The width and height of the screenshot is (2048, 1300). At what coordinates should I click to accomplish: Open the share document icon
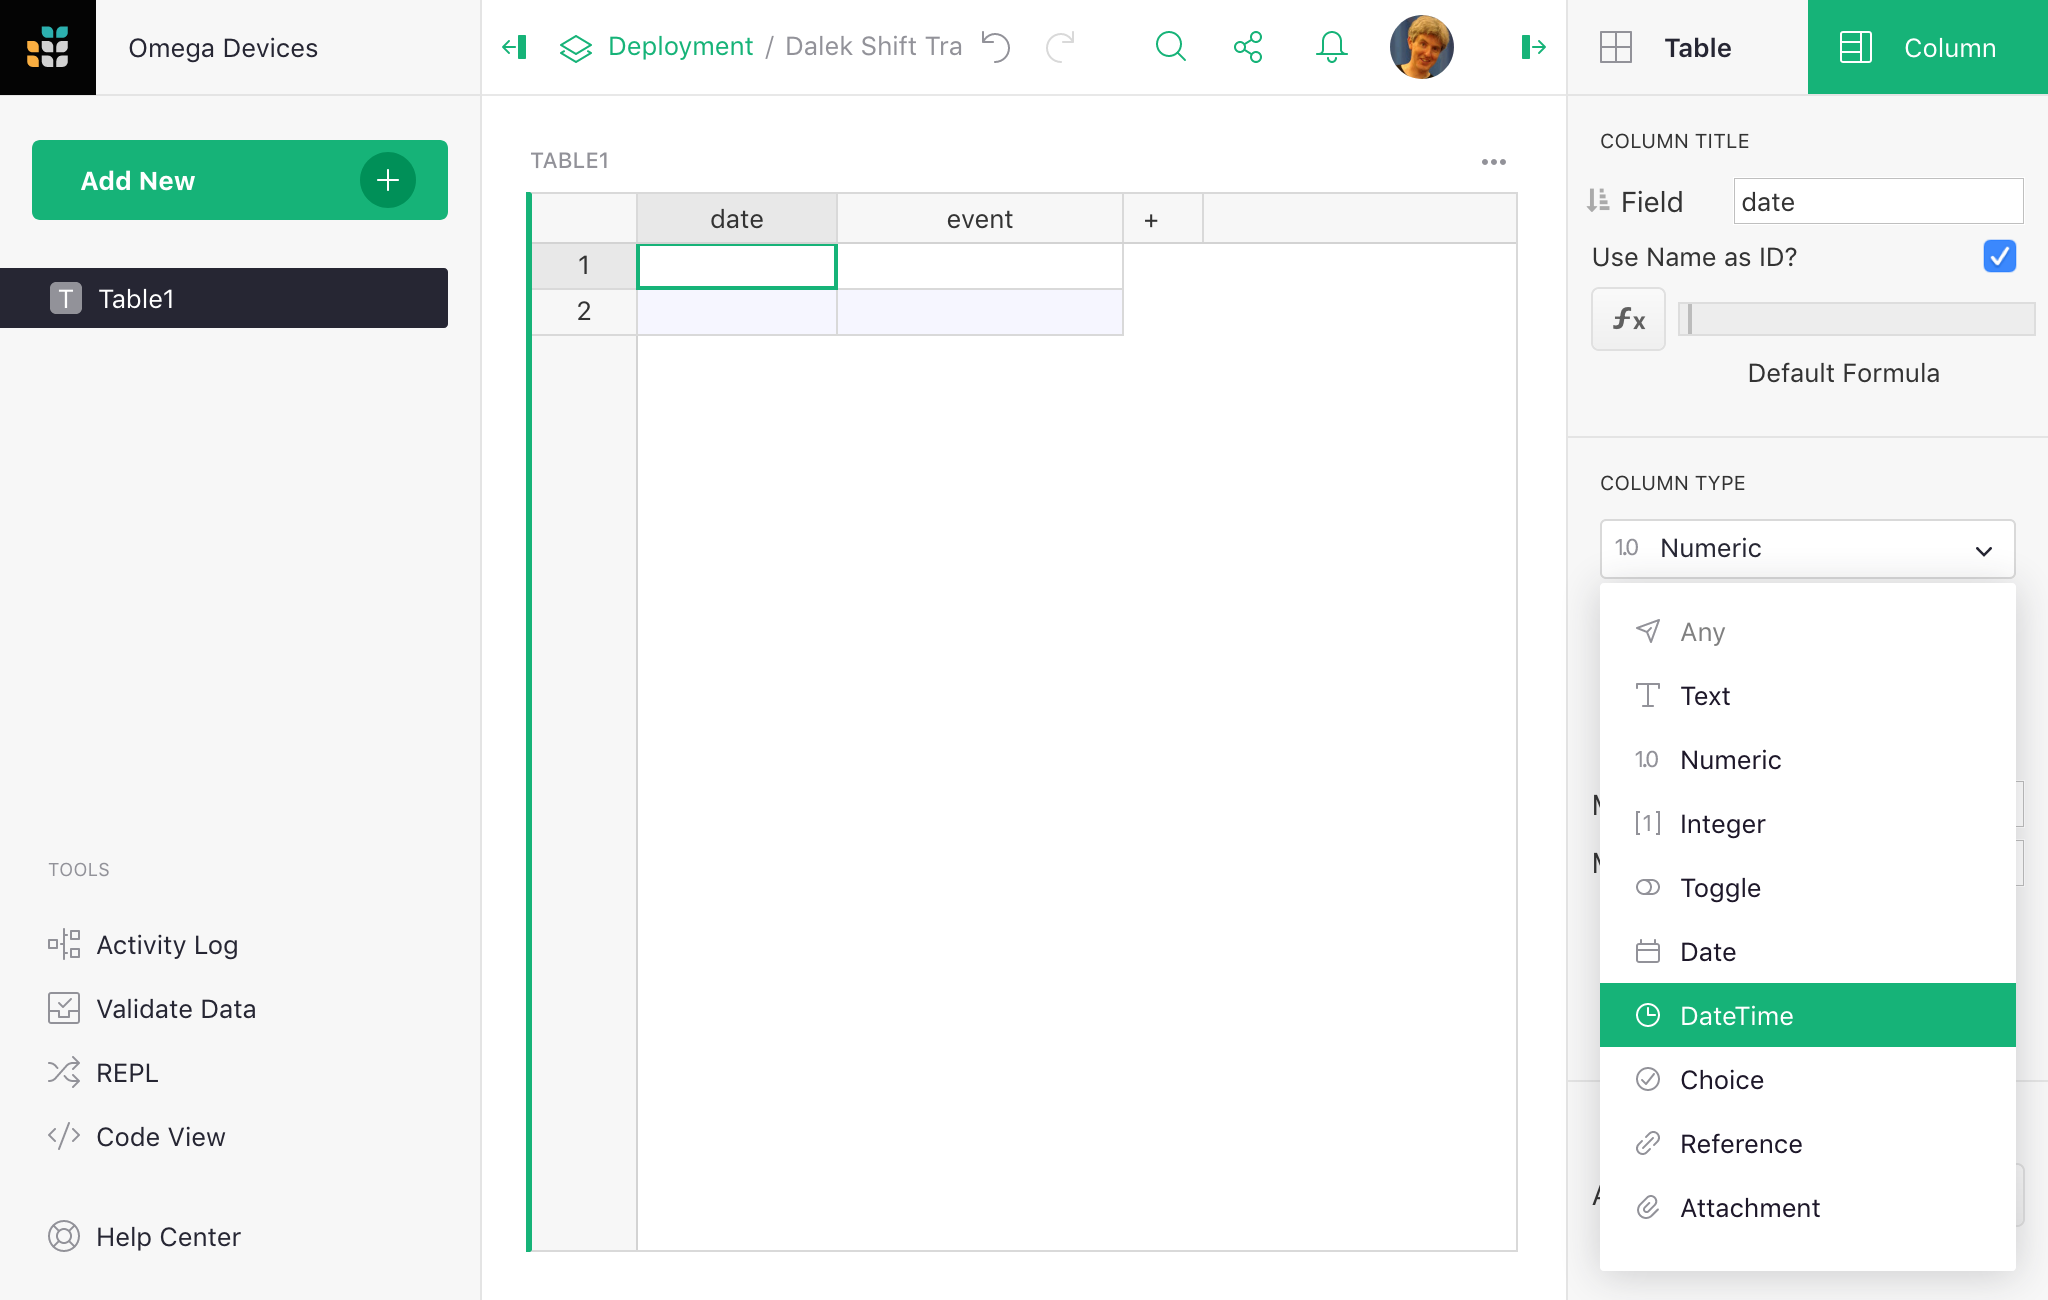coord(1248,47)
